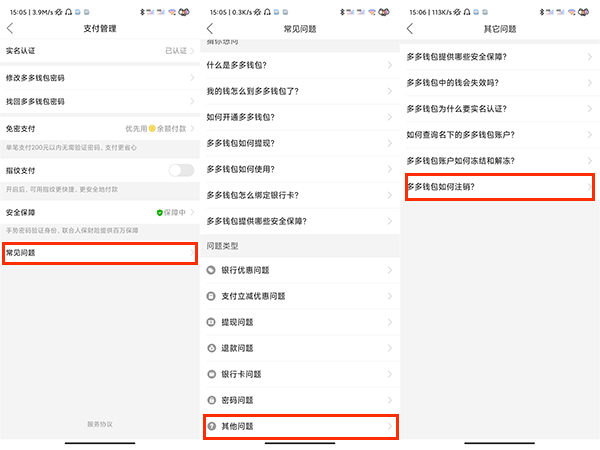Open 常见问题 in payment management
The height and width of the screenshot is (450, 600).
coord(98,253)
